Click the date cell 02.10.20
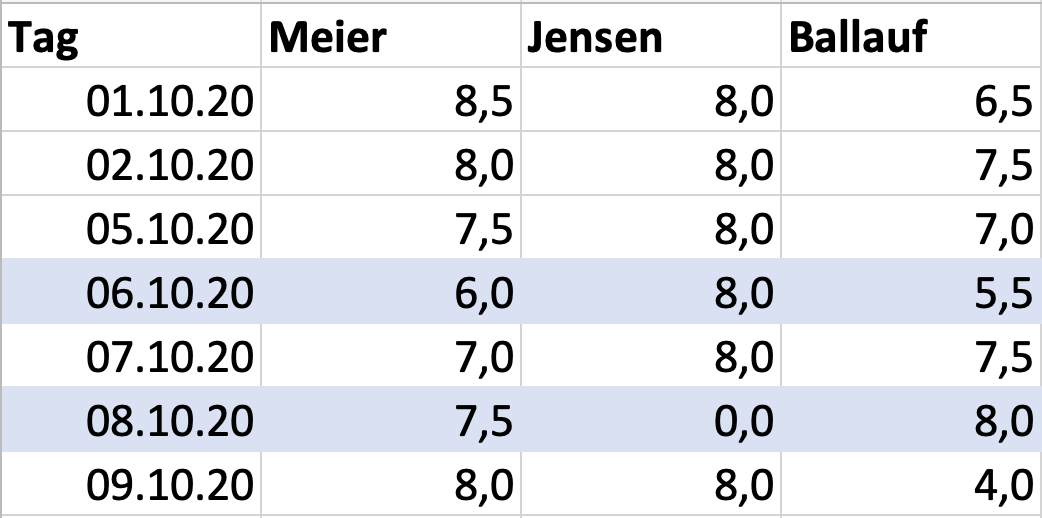 coord(131,163)
